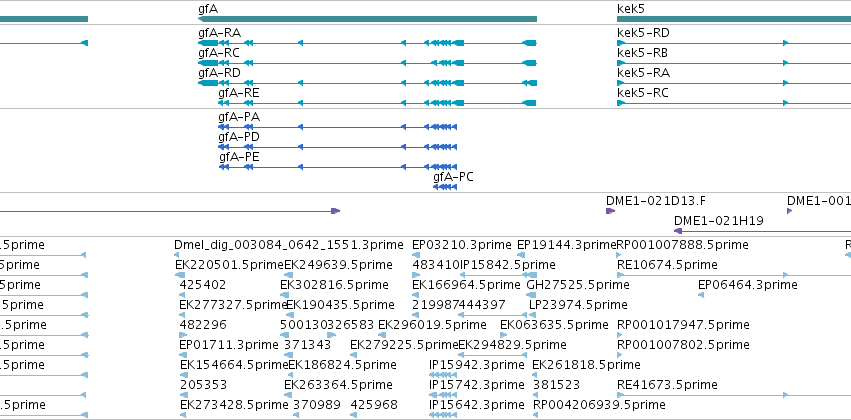Screen dimensions: 851x420
Task: Open RP004206939.5prime
Action: (x=599, y=405)
